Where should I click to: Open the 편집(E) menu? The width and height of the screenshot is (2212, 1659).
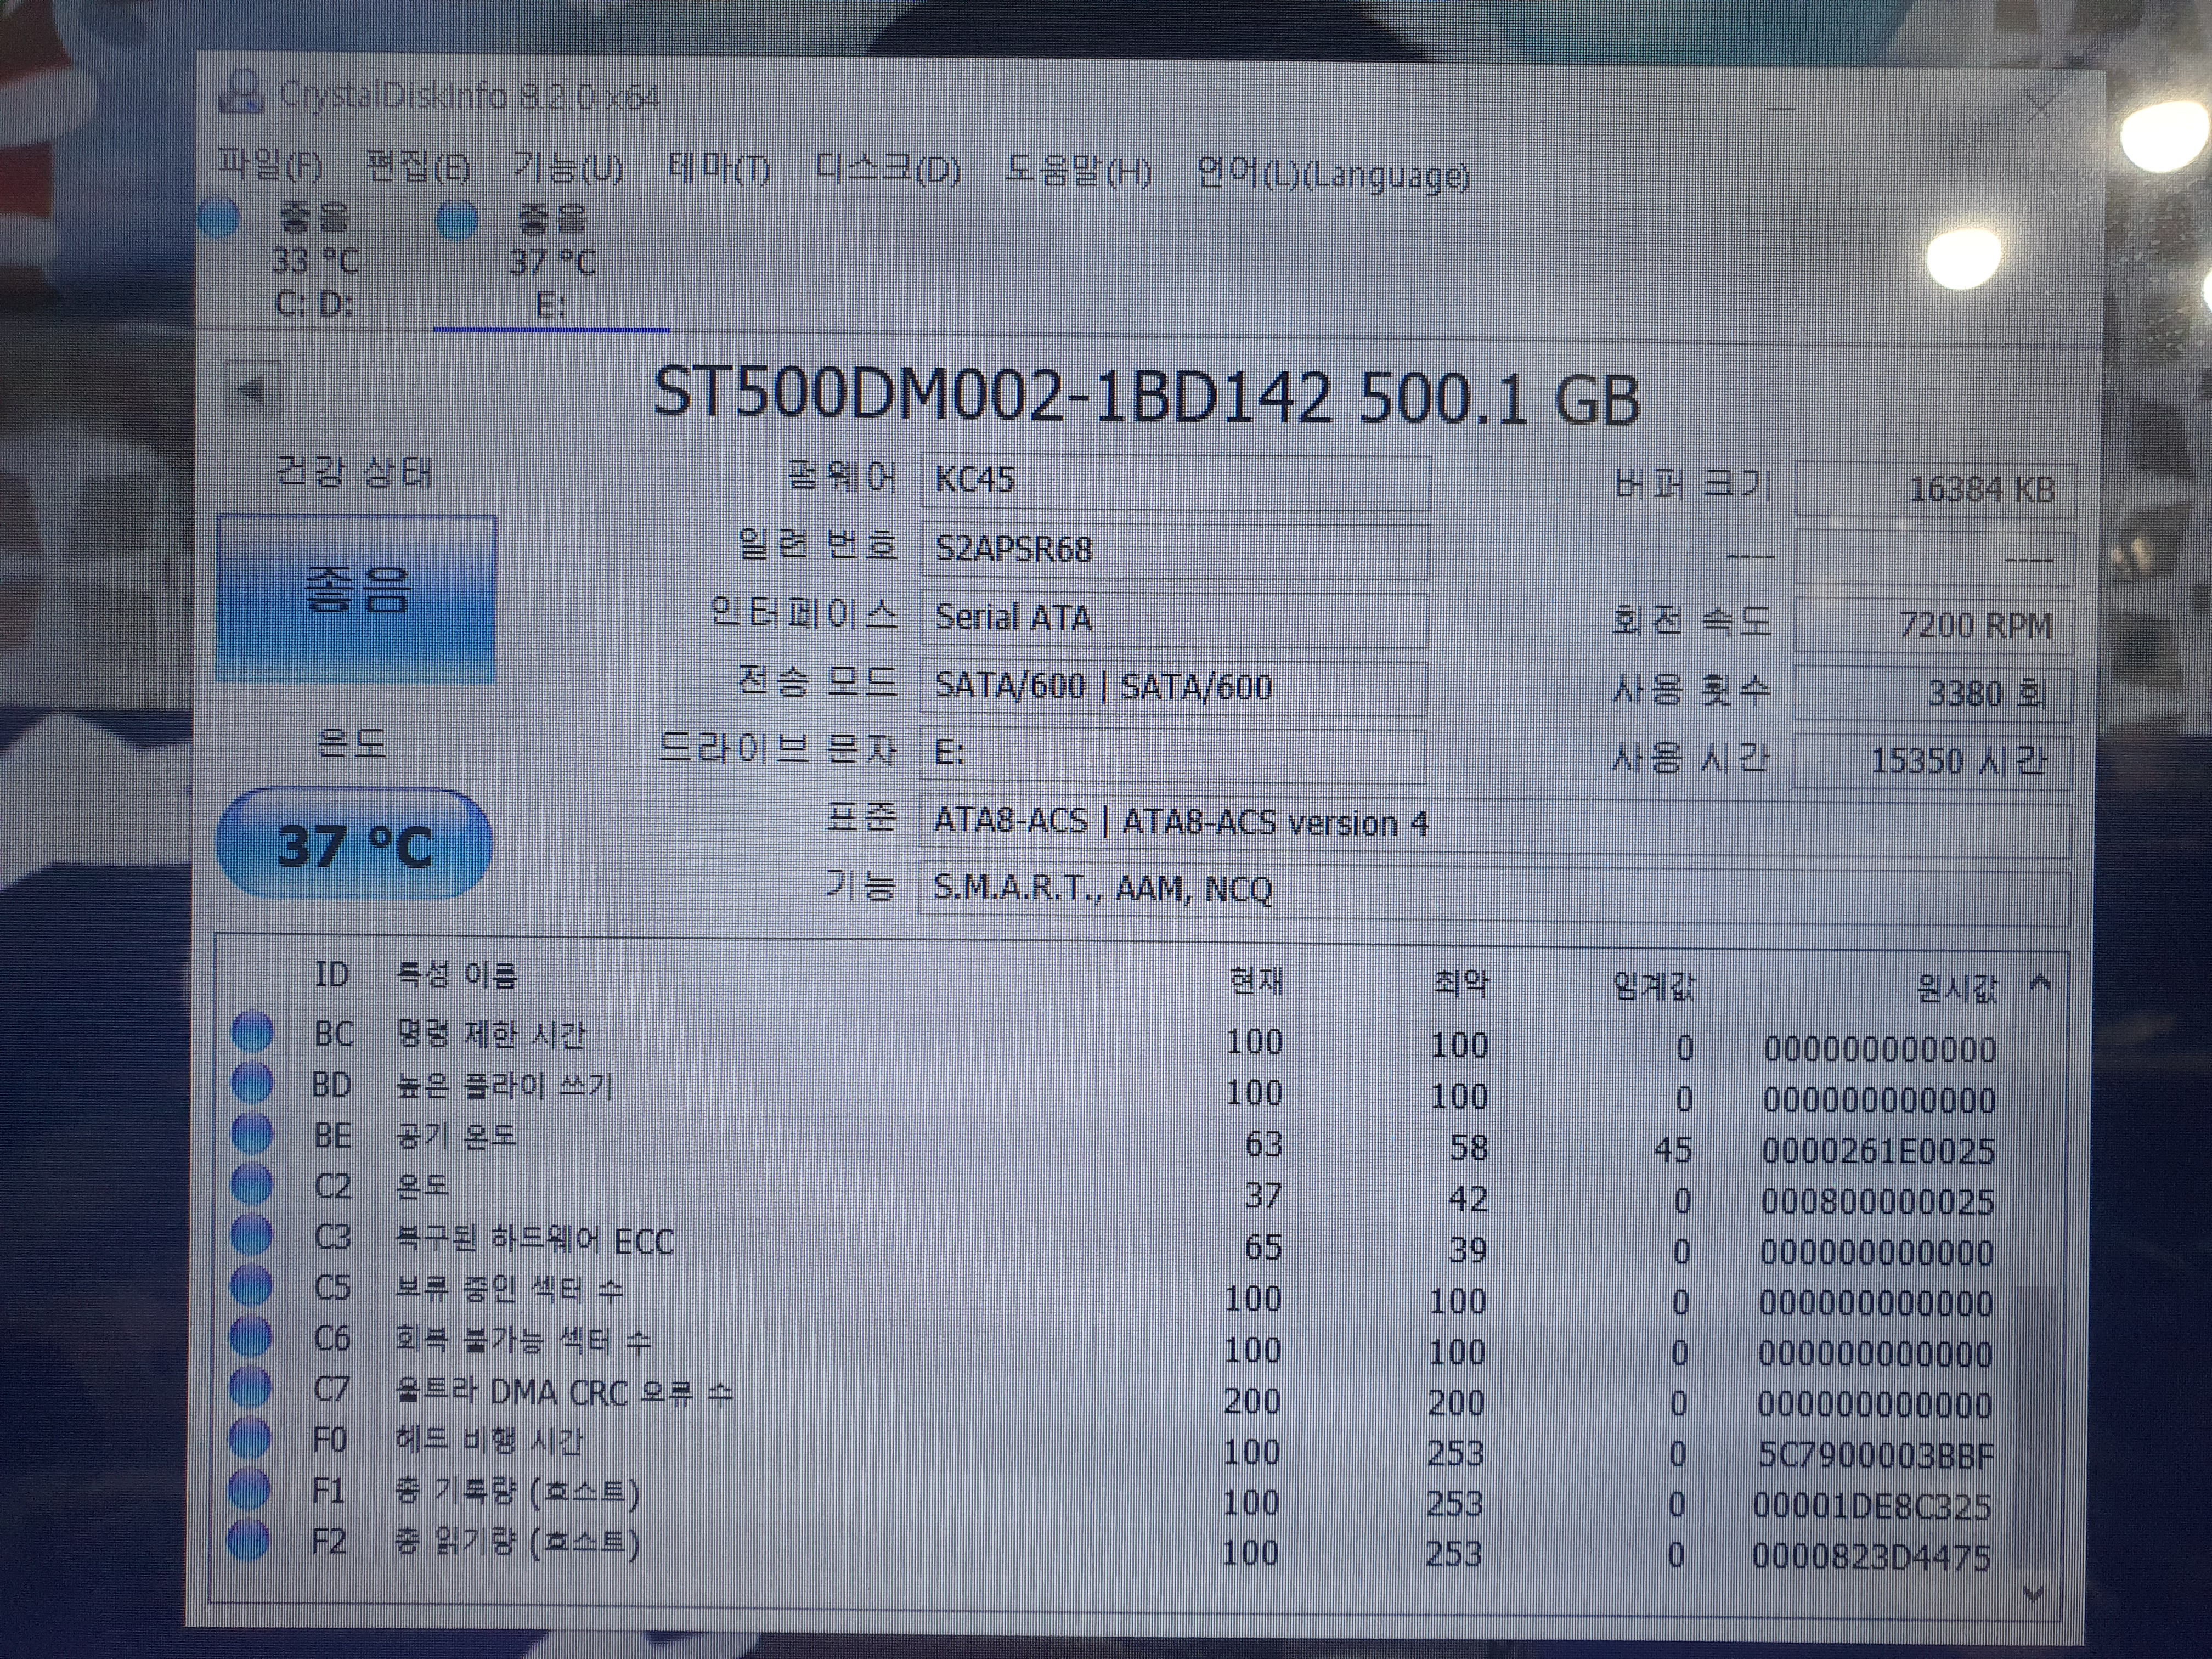pos(418,167)
